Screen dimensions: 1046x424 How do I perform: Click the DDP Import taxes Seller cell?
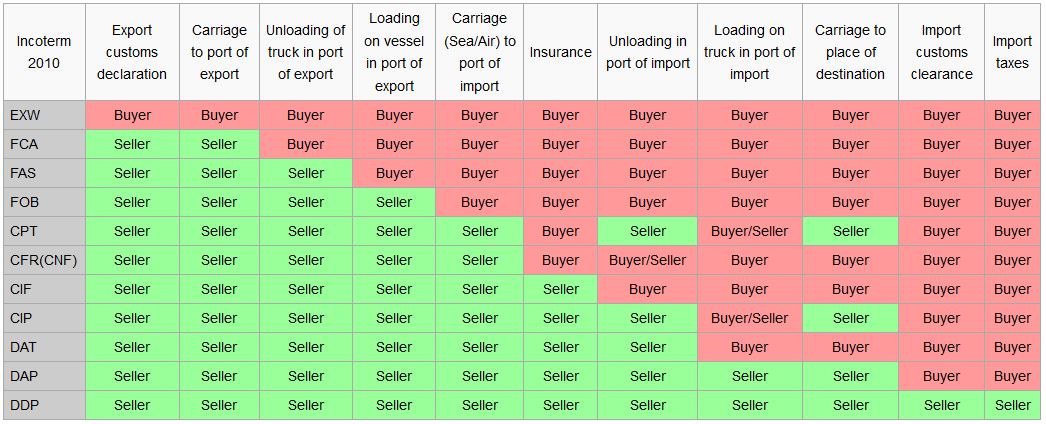1012,405
